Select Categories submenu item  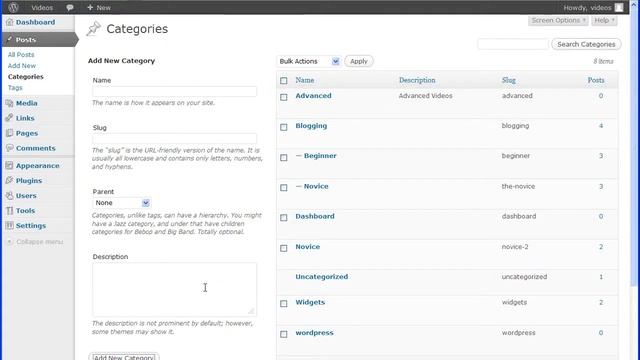pos(25,77)
